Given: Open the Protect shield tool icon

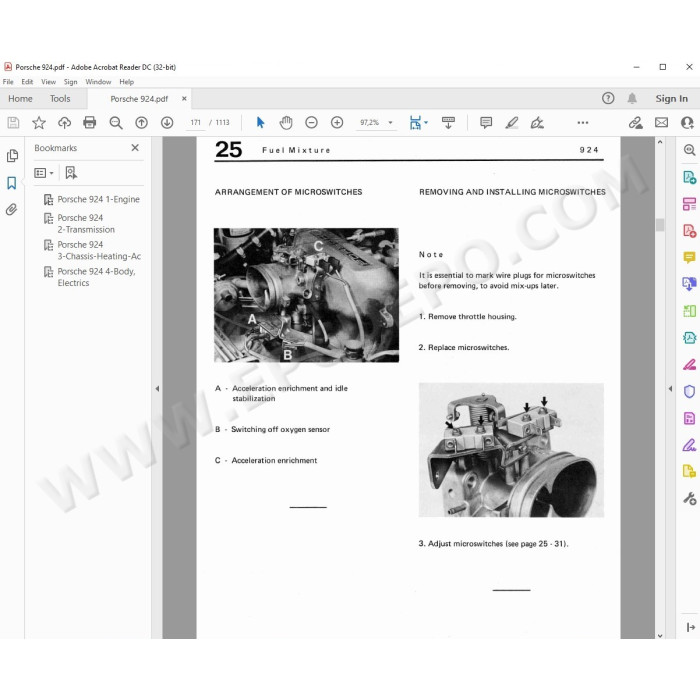Looking at the screenshot, I should [689, 392].
